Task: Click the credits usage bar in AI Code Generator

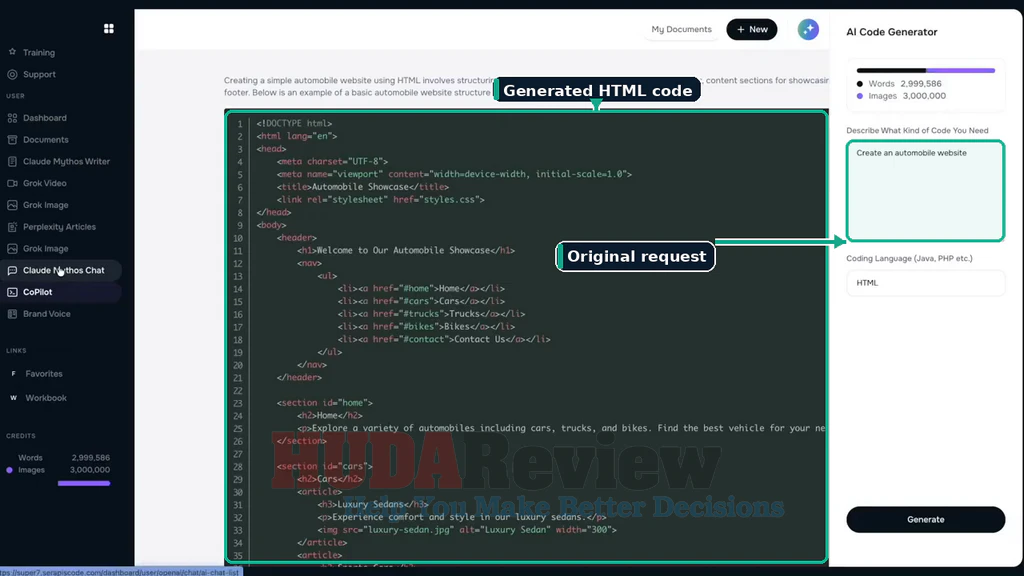Action: [925, 70]
